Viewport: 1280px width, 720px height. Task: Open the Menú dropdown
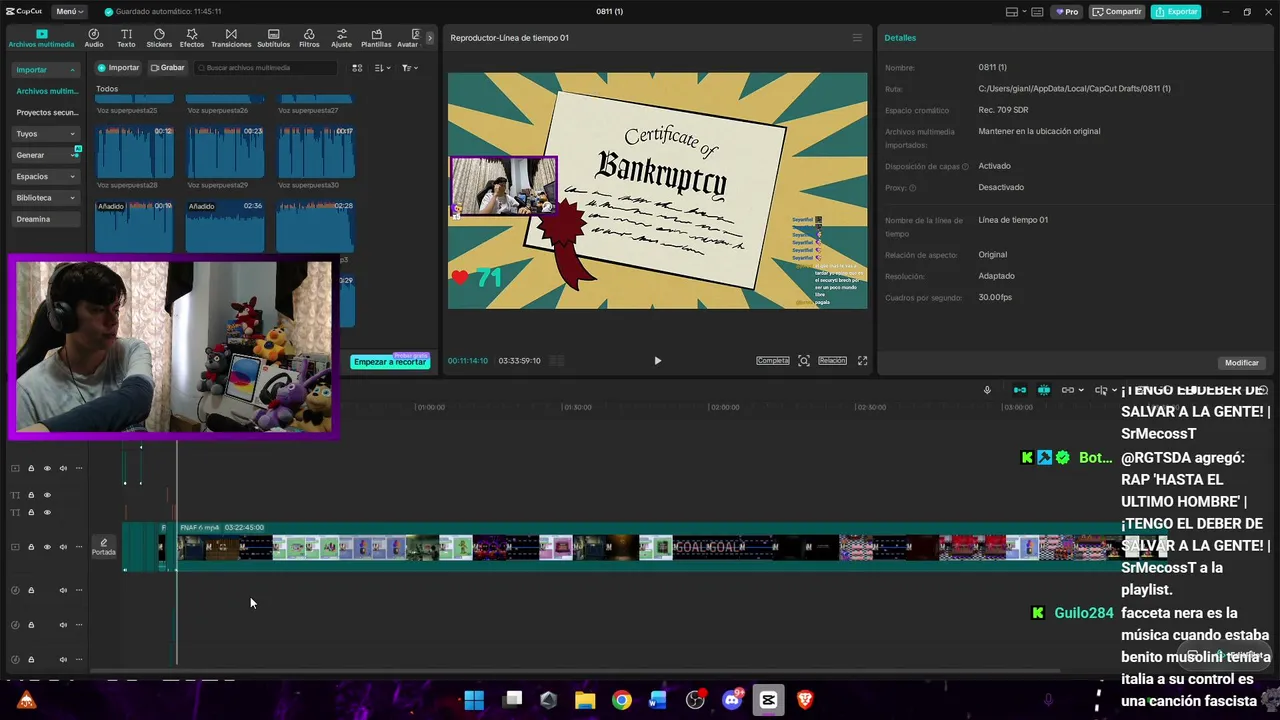click(68, 12)
